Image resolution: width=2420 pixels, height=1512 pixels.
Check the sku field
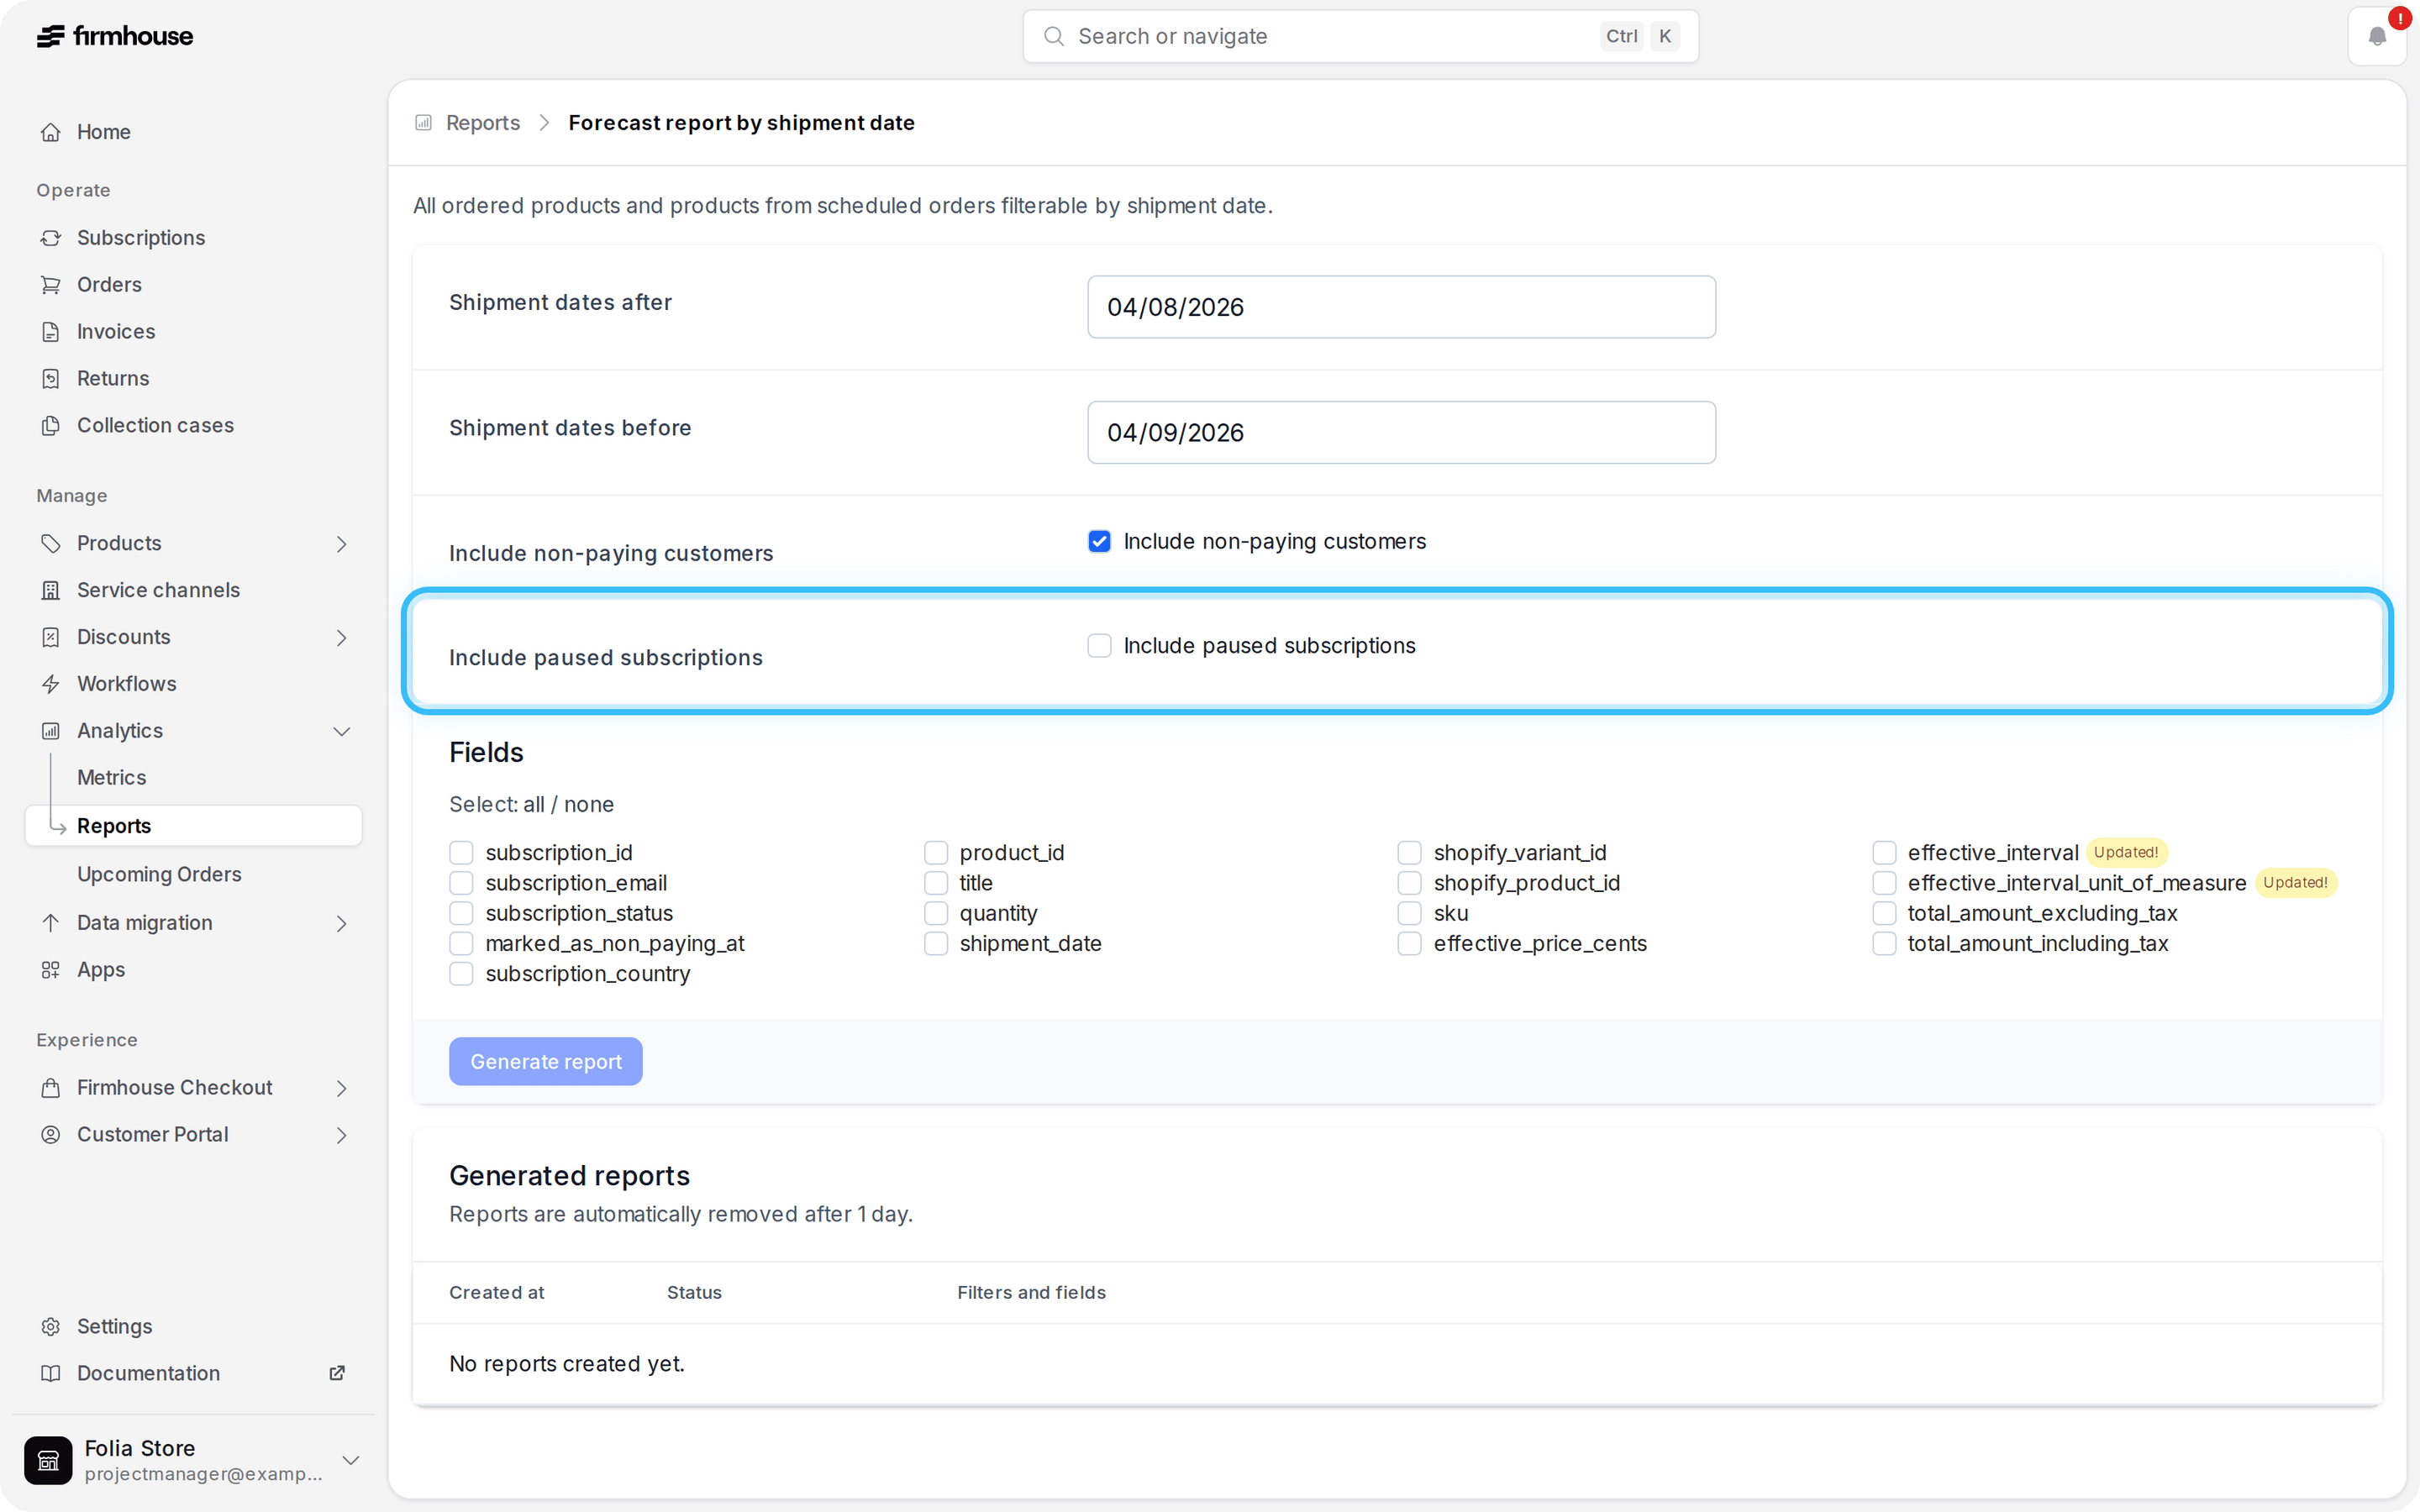point(1410,915)
